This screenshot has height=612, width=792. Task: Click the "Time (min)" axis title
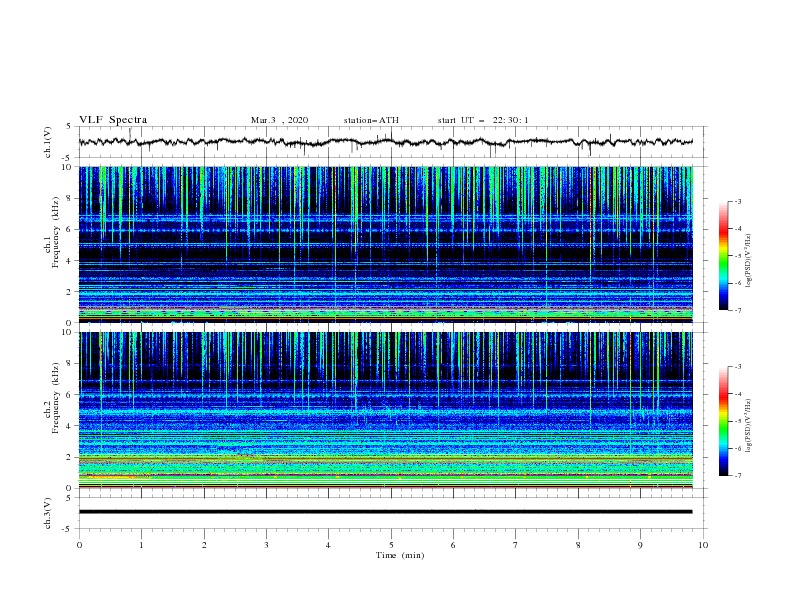400,555
